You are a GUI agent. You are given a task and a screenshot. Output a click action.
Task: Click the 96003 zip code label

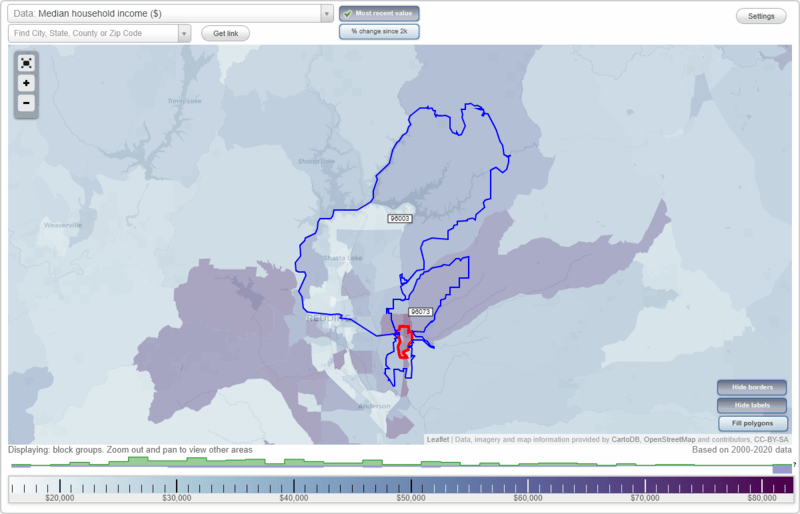pos(399,218)
